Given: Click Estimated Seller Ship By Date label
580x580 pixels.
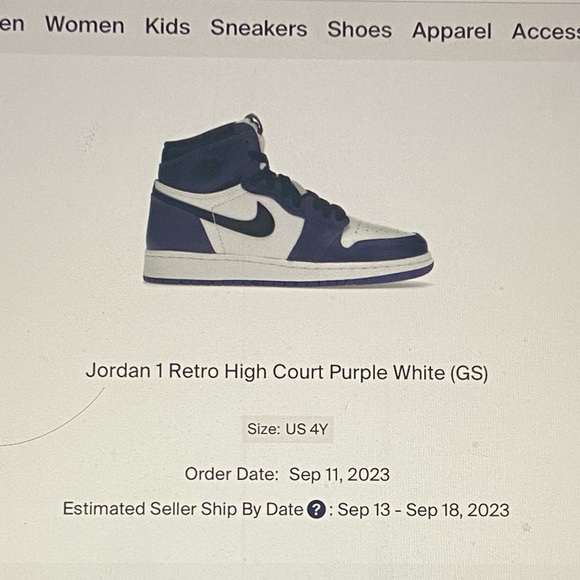Looking at the screenshot, I should point(183,509).
